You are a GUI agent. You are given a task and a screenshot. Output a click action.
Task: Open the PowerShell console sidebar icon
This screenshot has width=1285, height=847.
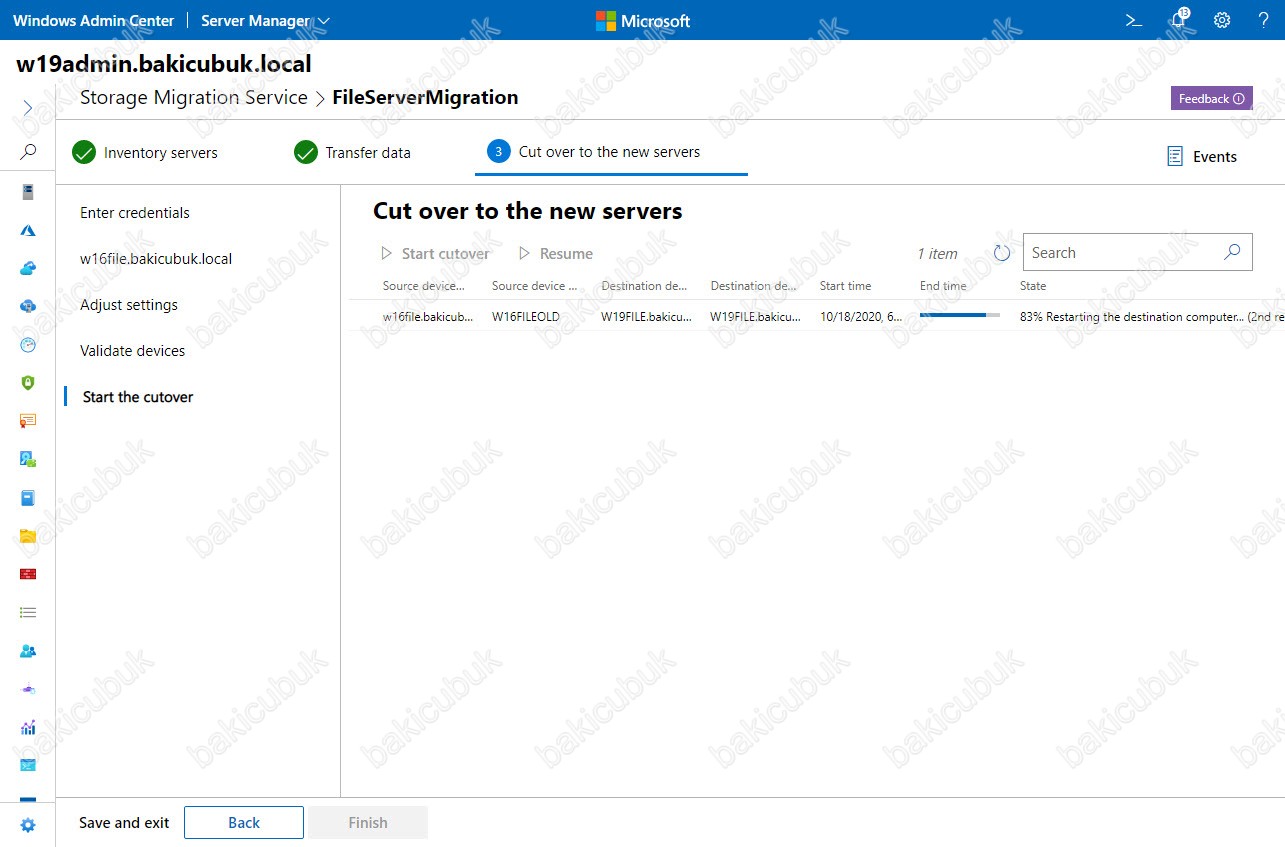click(x=28, y=765)
